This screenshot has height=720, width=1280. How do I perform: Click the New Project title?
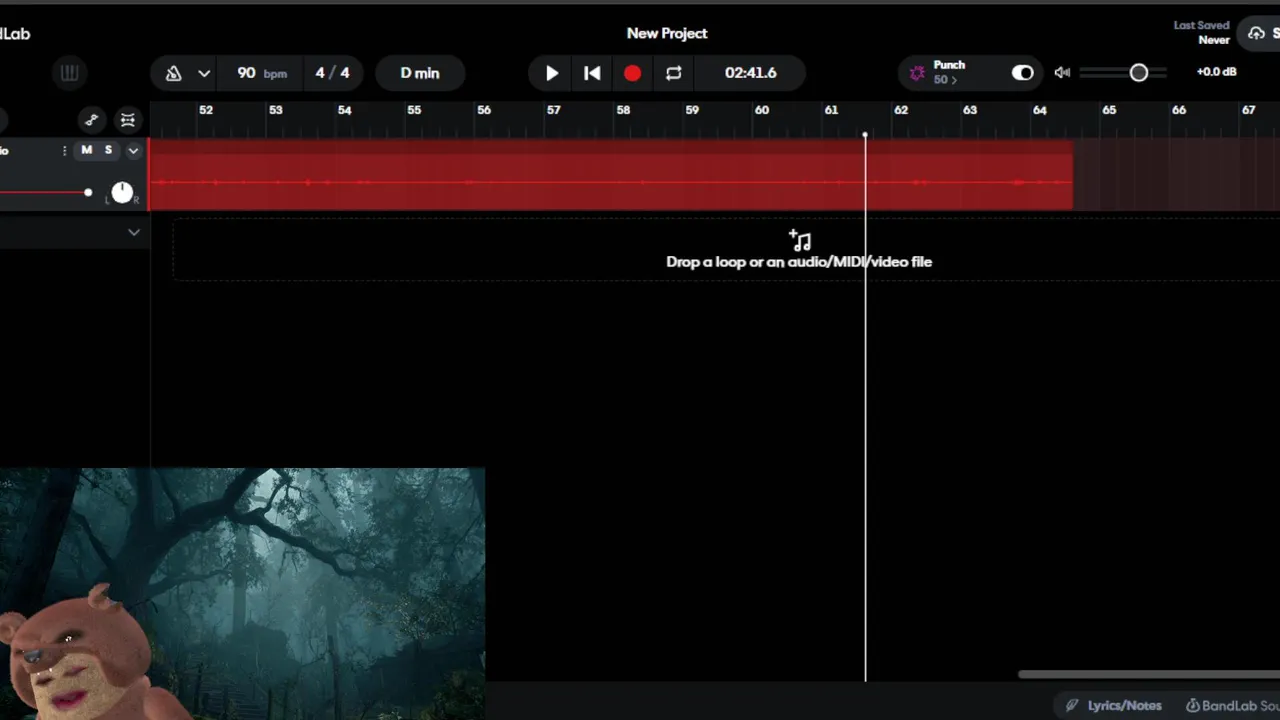click(667, 33)
